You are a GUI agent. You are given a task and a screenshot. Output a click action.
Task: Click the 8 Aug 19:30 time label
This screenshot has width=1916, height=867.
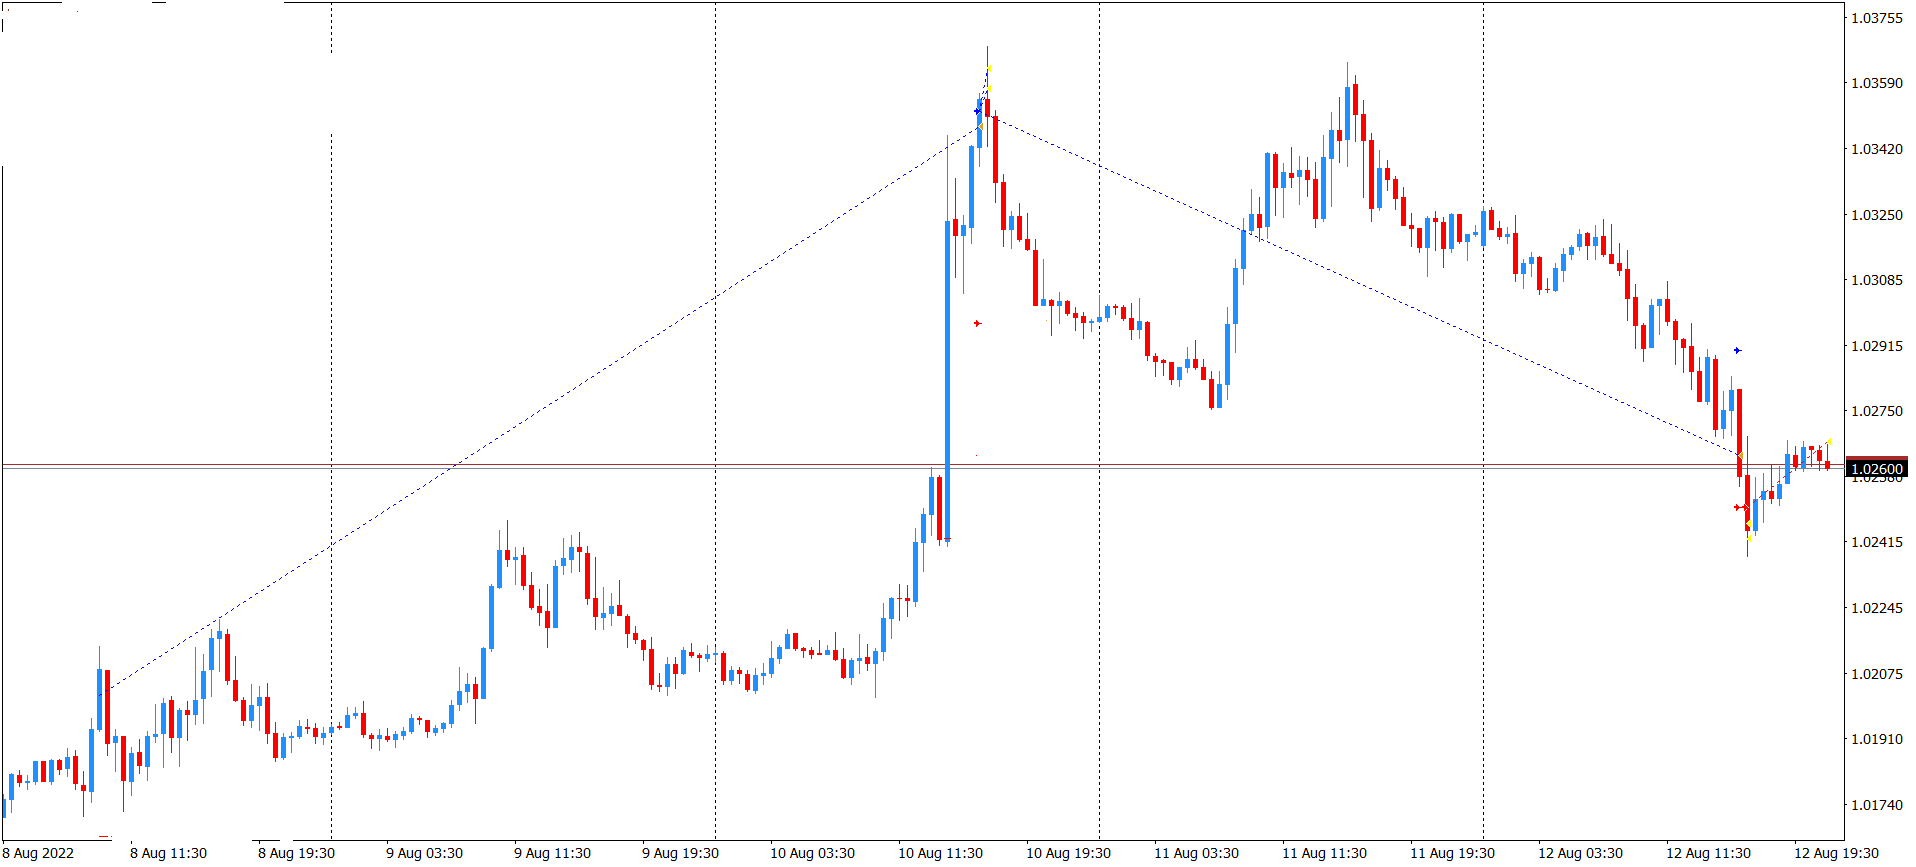(296, 853)
